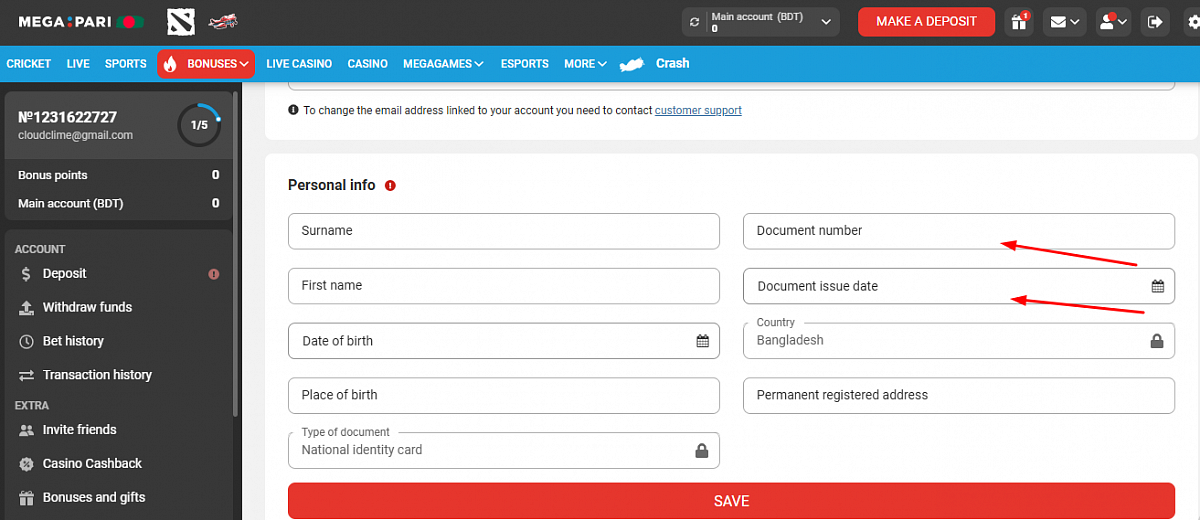
Task: Go to the Live Casino tab
Action: (x=299, y=64)
